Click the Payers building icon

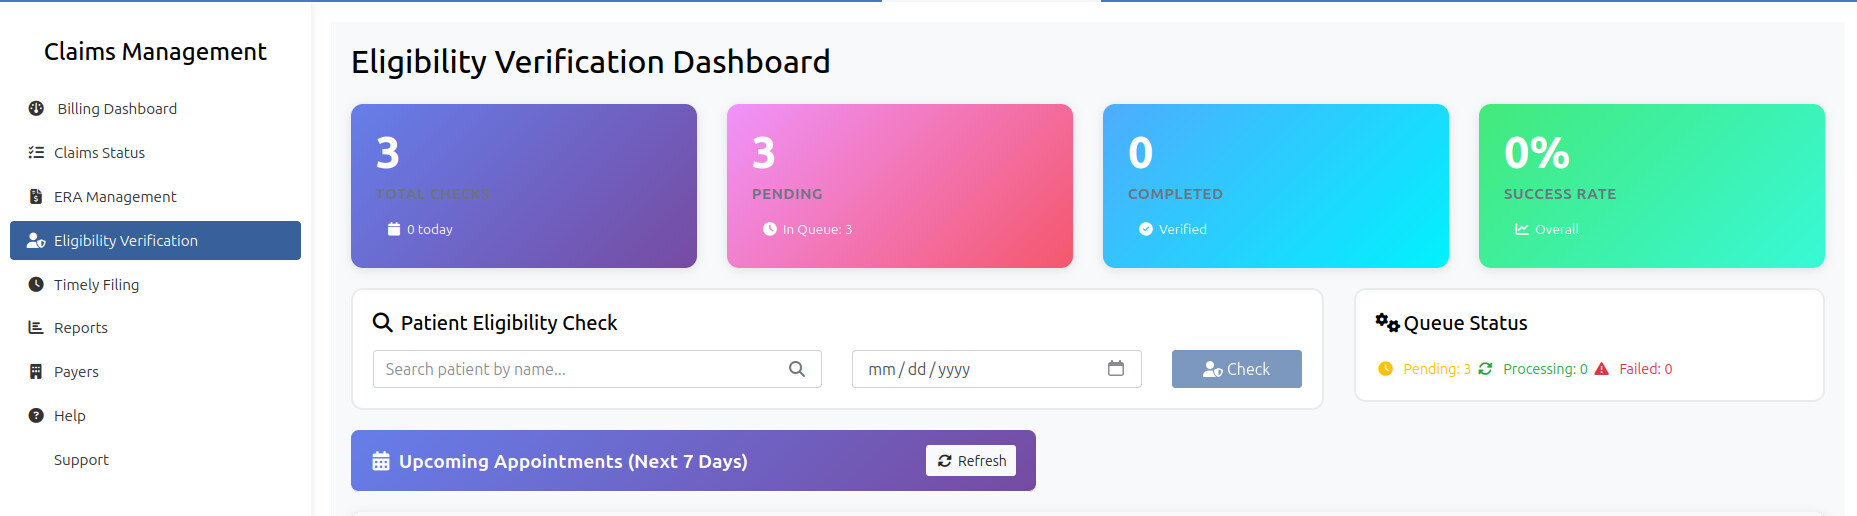click(36, 371)
